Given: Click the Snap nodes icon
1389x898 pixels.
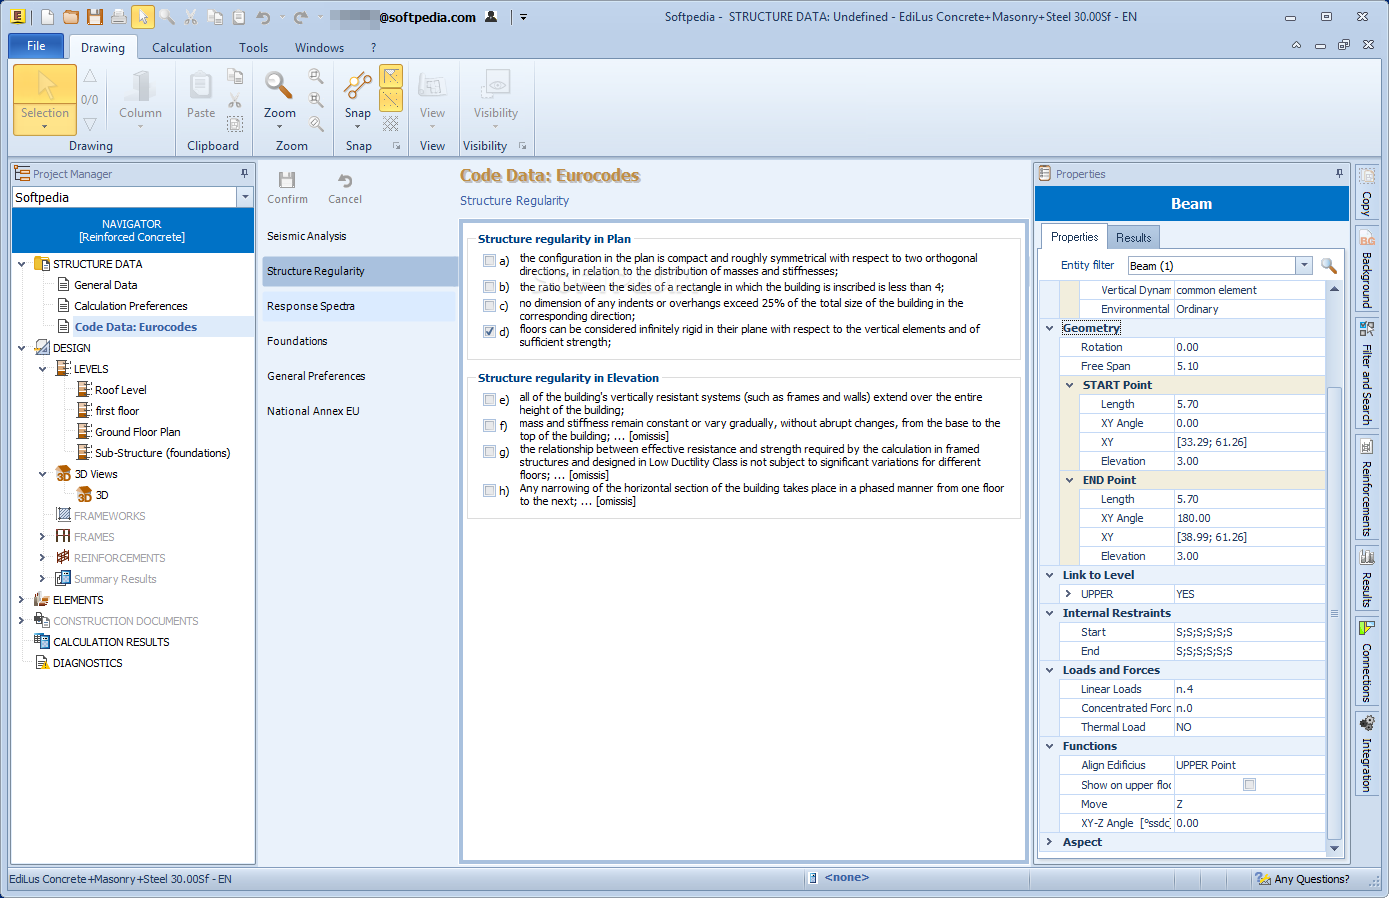Looking at the screenshot, I should (358, 97).
